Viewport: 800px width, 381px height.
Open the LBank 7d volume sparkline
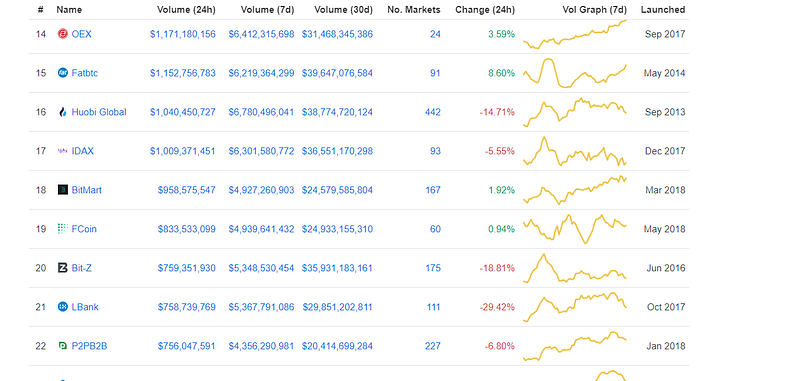[x=575, y=307]
